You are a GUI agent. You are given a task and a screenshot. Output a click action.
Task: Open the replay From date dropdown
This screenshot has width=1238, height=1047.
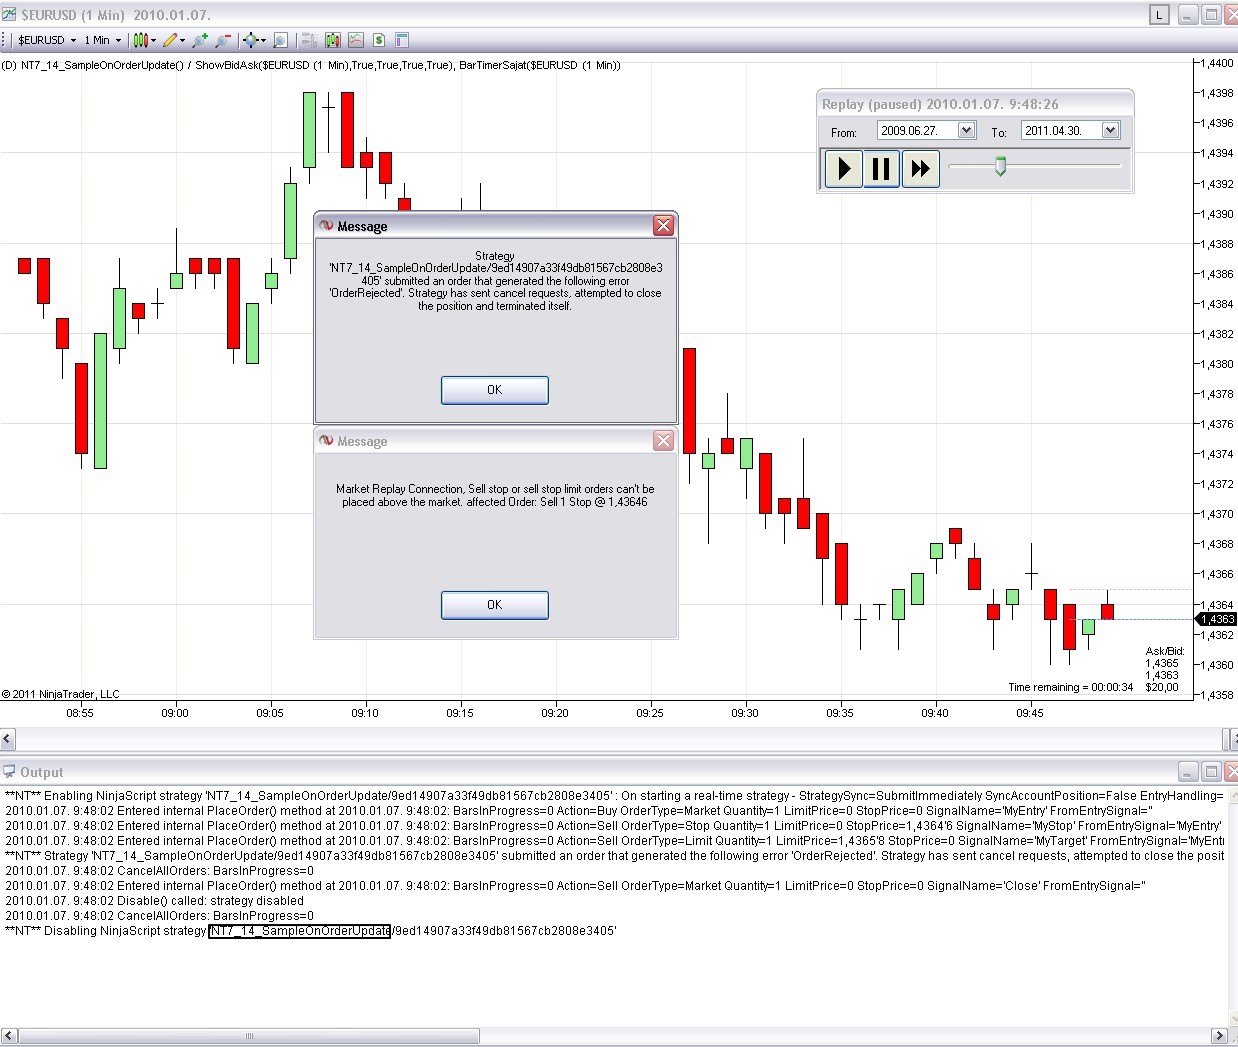coord(966,130)
